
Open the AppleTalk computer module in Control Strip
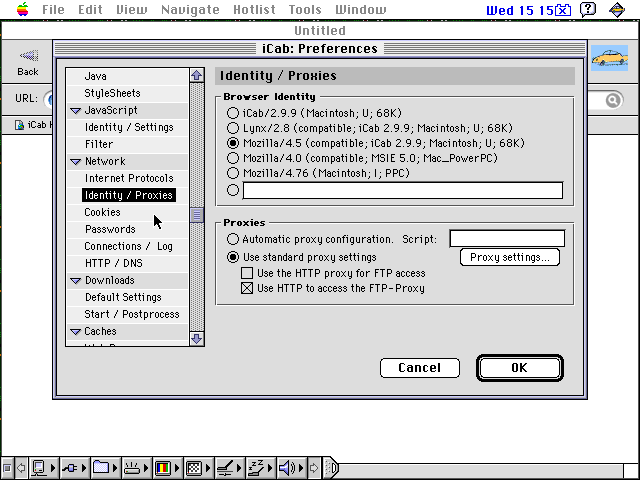click(43, 468)
